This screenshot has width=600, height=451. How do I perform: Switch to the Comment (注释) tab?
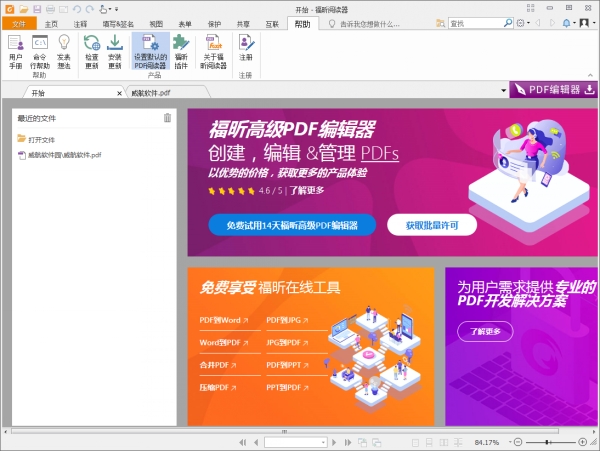coord(80,24)
